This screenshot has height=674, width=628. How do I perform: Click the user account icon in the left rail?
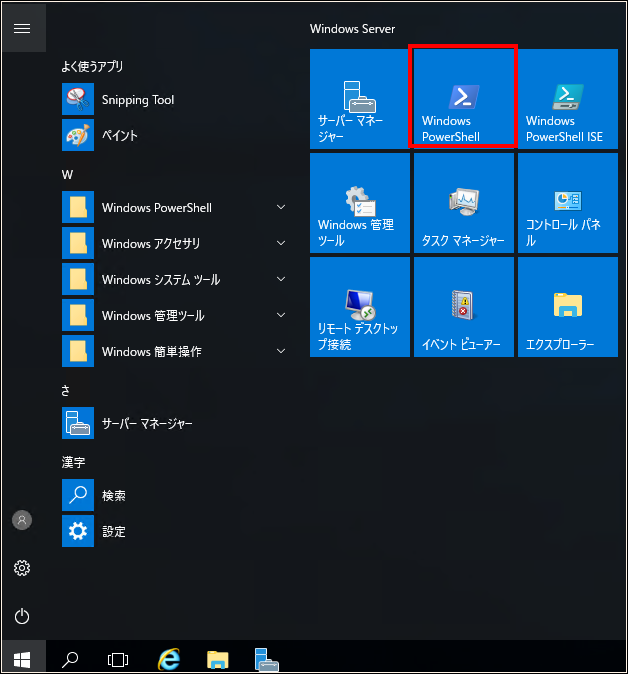(22, 520)
